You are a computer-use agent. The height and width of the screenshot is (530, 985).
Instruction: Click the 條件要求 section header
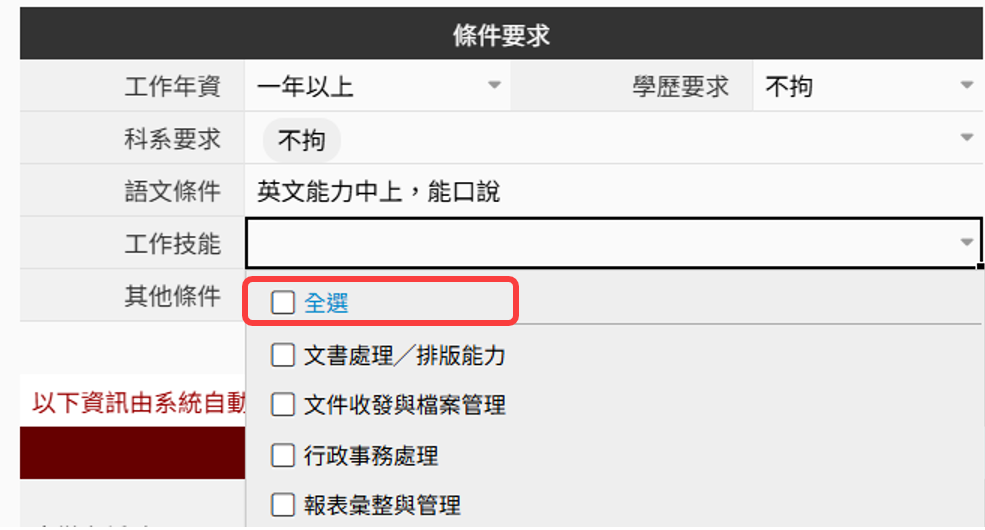point(501,37)
